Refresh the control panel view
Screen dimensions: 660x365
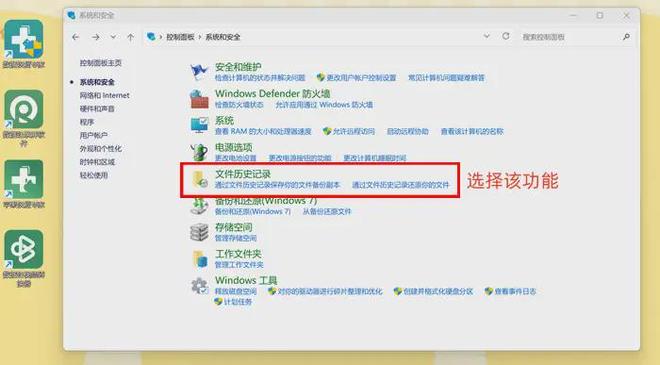[x=506, y=36]
